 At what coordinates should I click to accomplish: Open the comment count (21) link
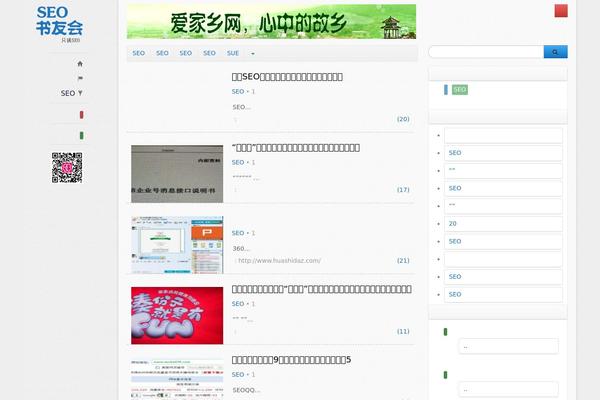point(403,261)
